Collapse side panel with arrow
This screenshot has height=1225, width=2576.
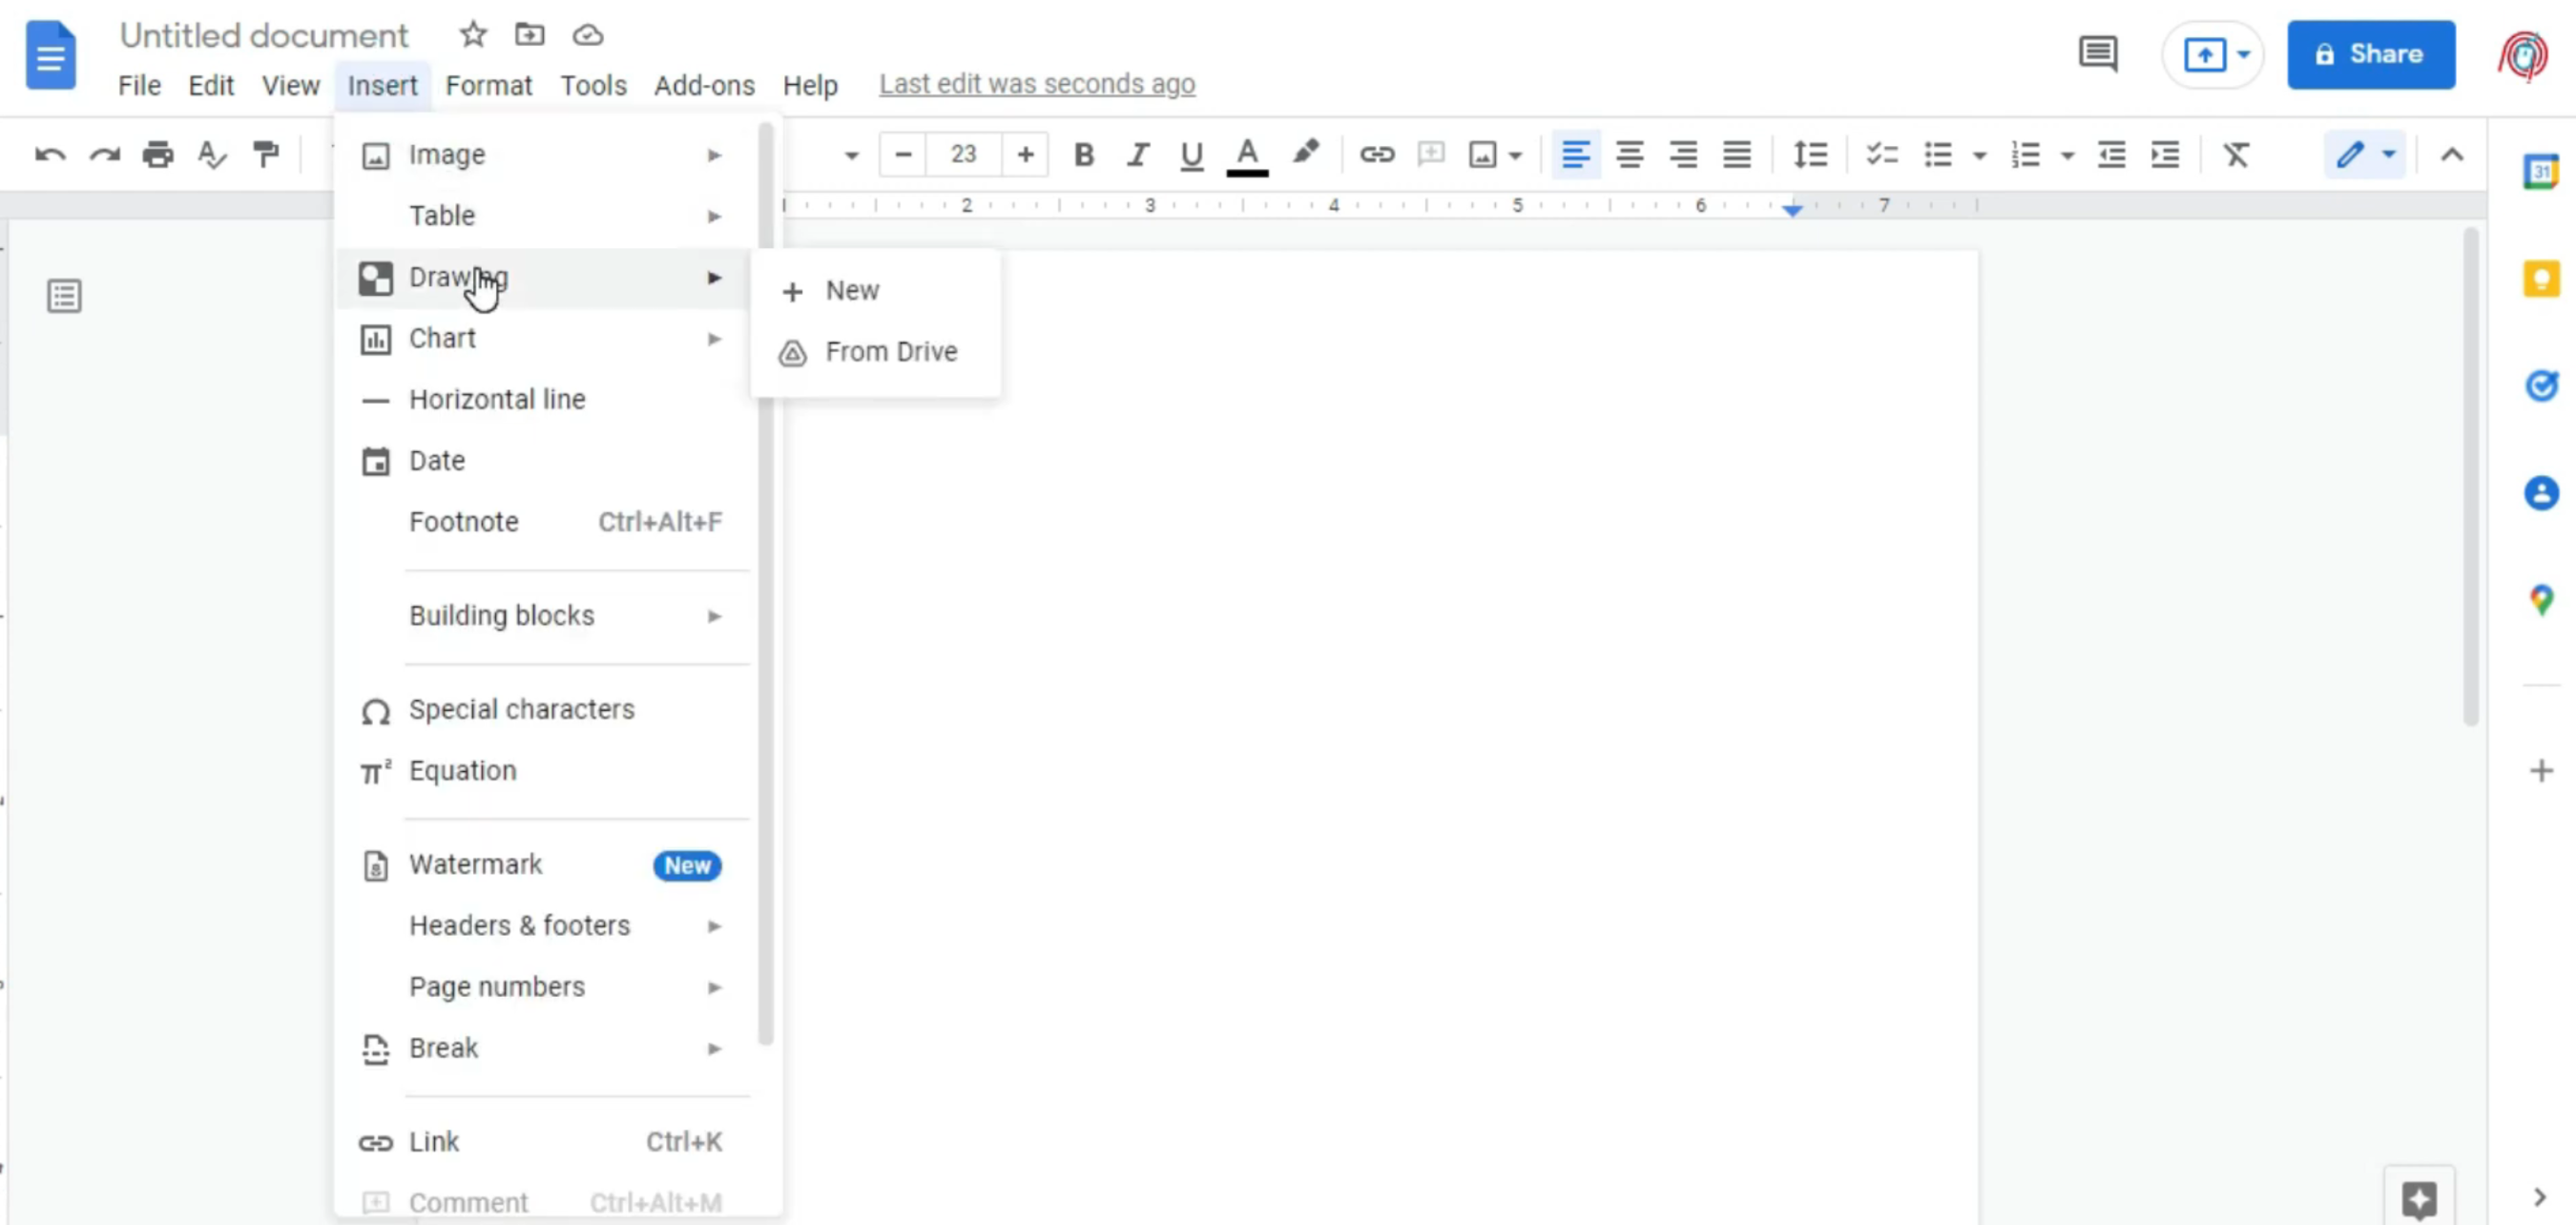2540,1197
